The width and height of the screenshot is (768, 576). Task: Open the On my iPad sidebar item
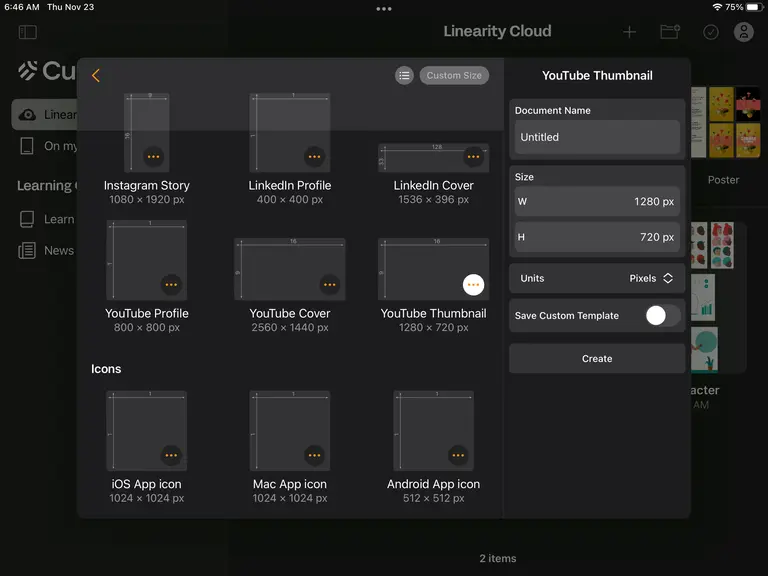48,146
